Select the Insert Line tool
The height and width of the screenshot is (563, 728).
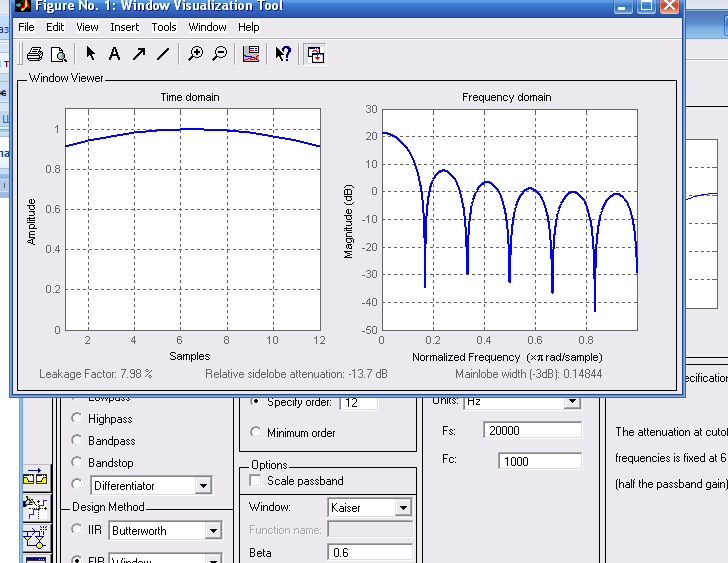pyautogui.click(x=163, y=54)
